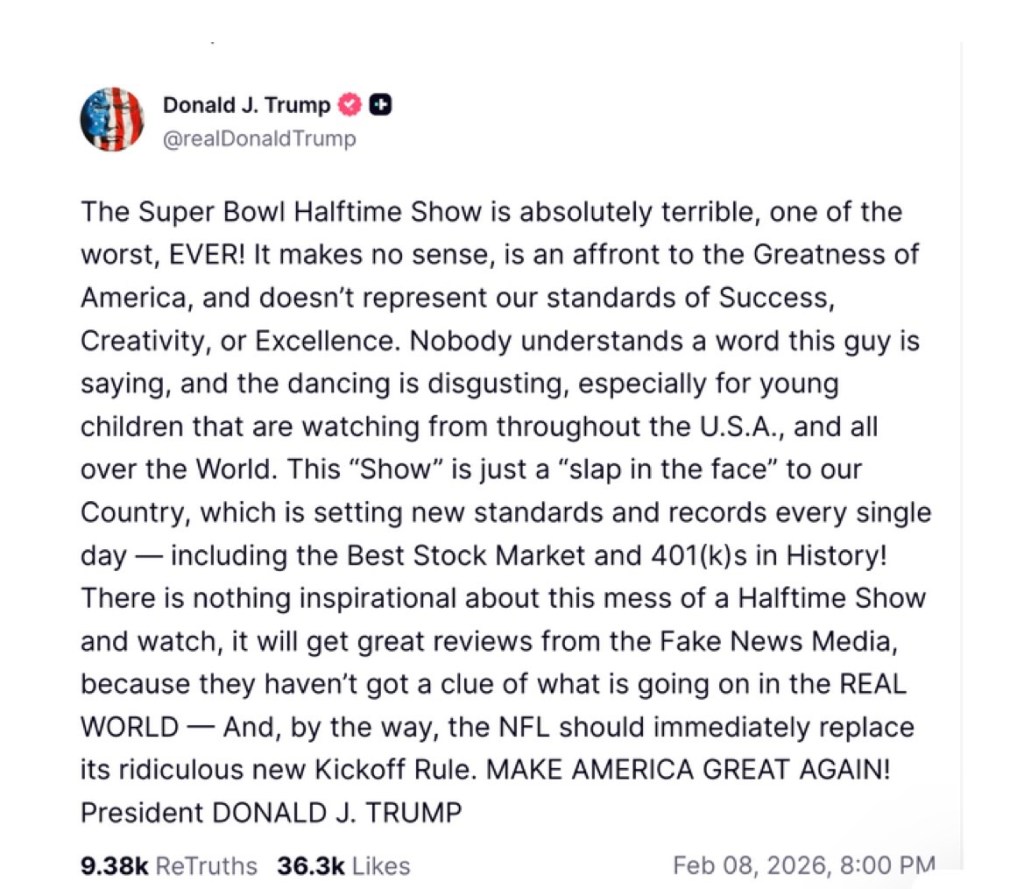
Task: Click the words "REAL WORLD" in the post
Action: [865, 684]
